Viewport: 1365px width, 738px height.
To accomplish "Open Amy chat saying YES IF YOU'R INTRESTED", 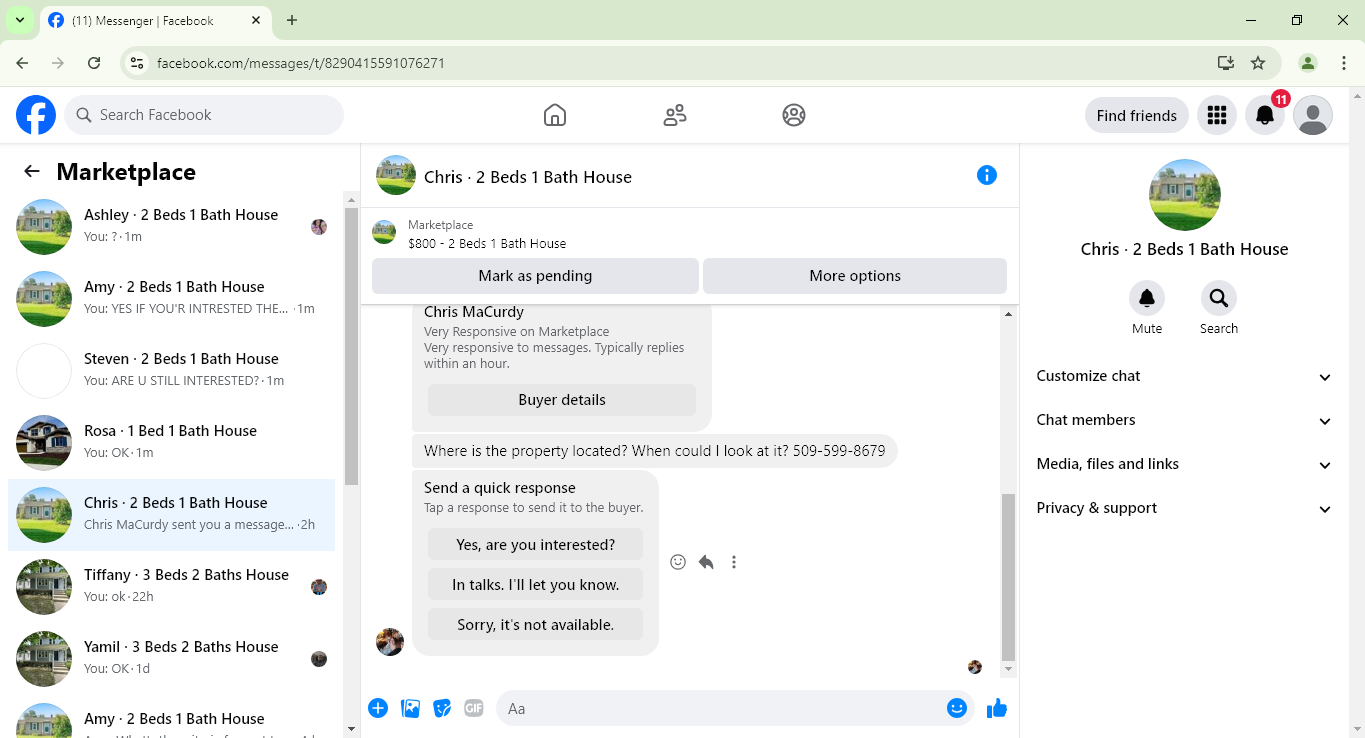I will [x=172, y=299].
